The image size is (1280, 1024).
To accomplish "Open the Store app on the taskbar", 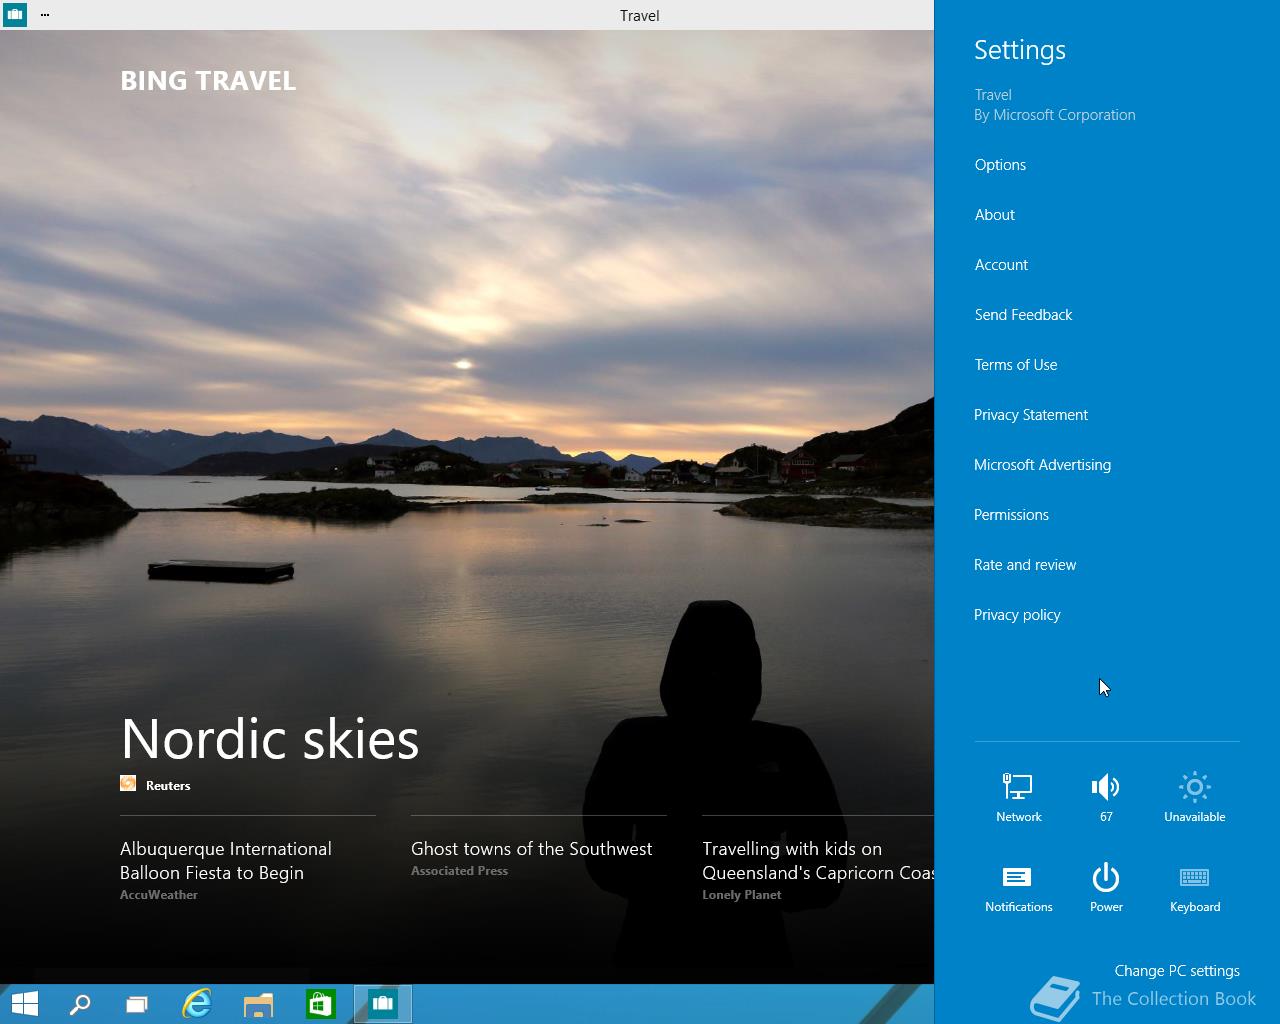I will point(320,1004).
